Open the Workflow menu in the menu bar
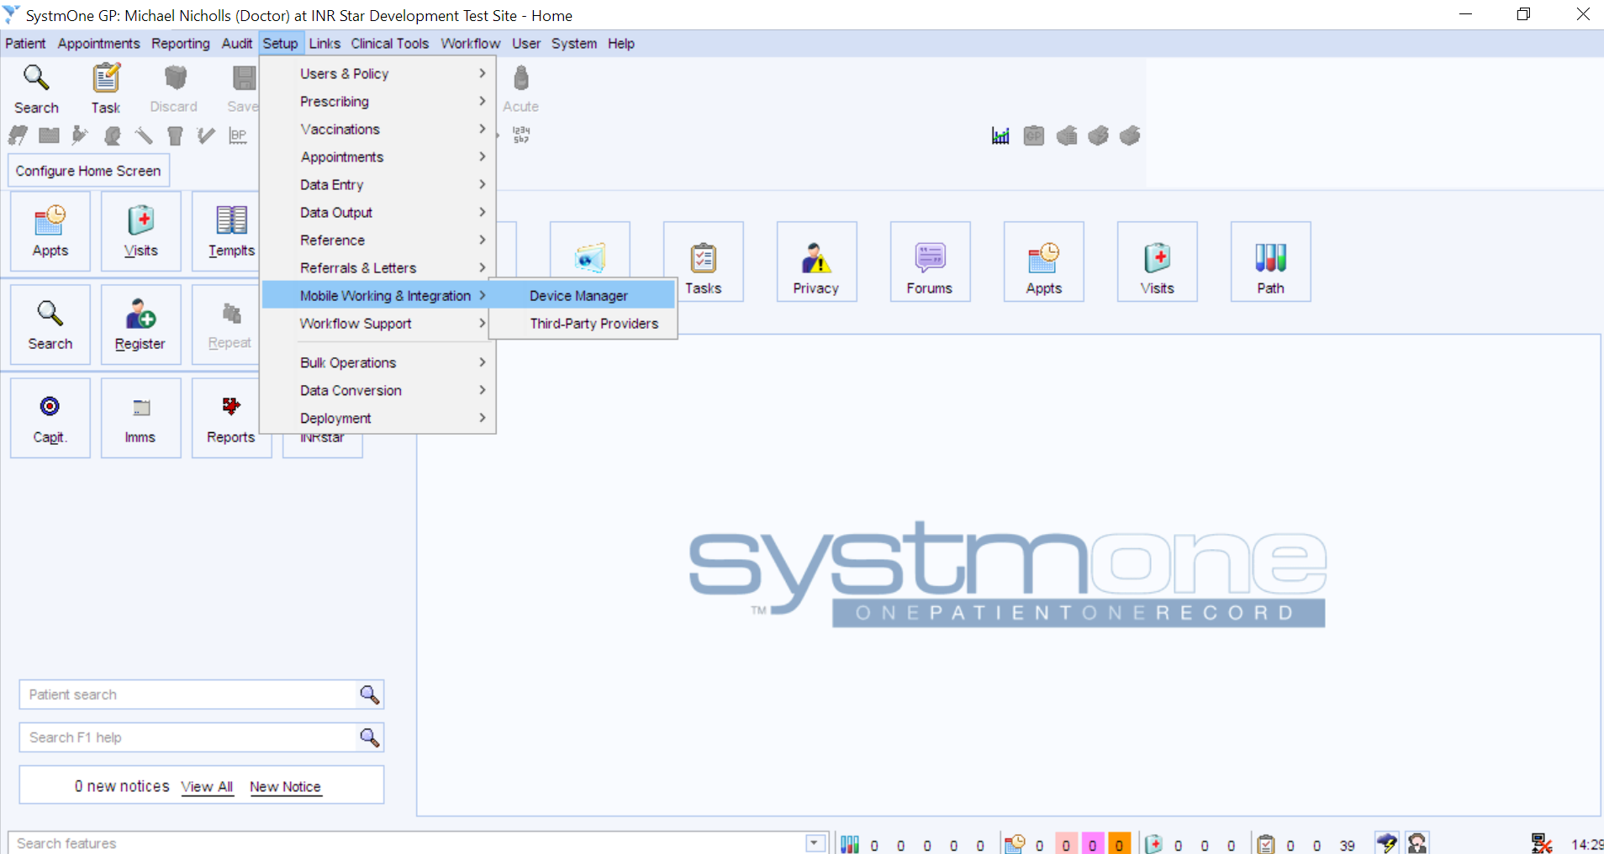The width and height of the screenshot is (1604, 854). click(470, 44)
